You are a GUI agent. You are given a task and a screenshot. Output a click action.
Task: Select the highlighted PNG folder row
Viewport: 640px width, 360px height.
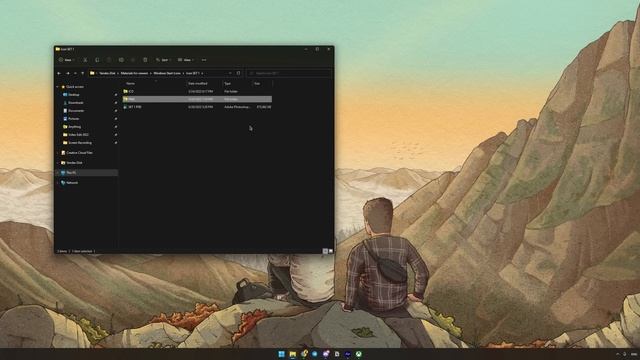[x=197, y=99]
